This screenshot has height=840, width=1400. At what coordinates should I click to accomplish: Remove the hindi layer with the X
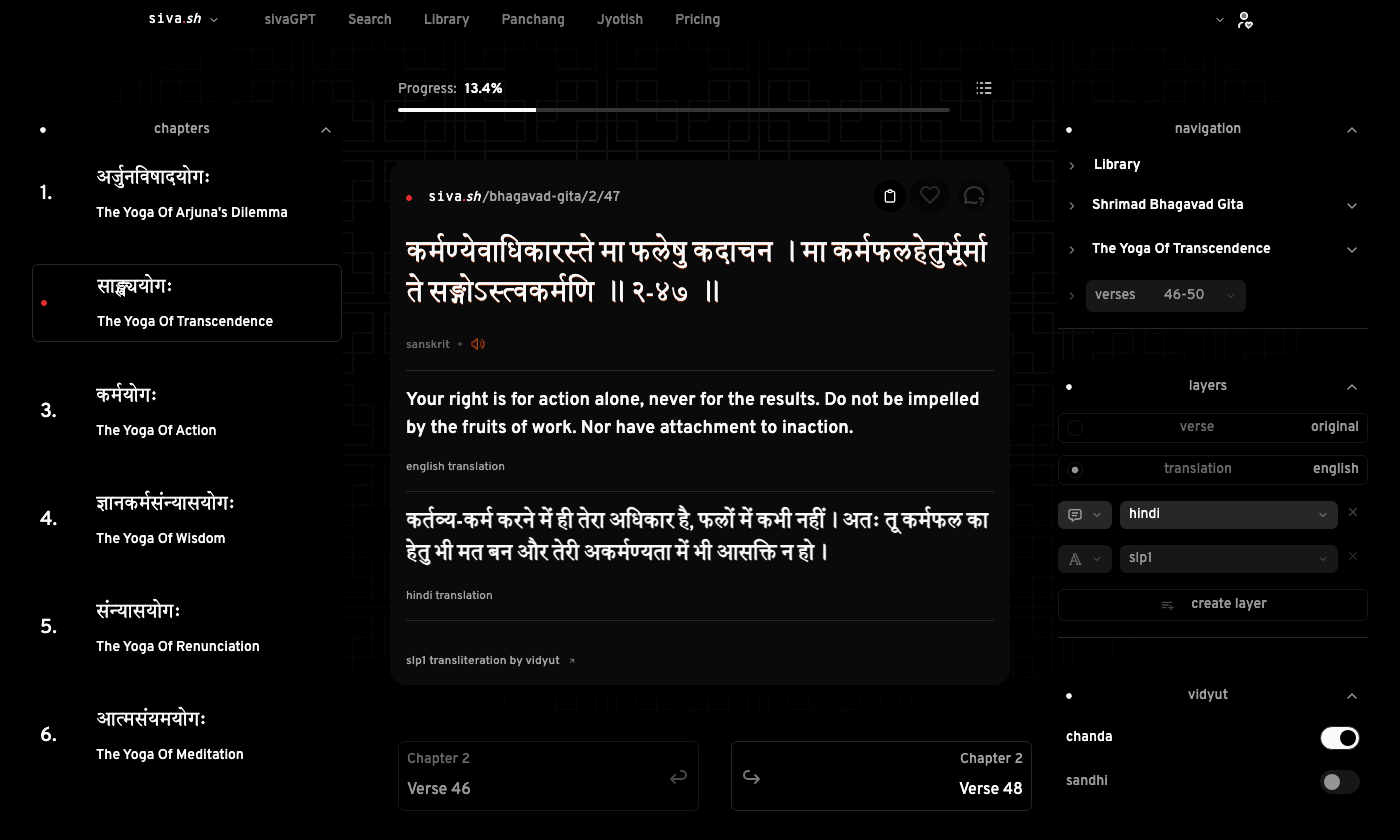[1353, 513]
